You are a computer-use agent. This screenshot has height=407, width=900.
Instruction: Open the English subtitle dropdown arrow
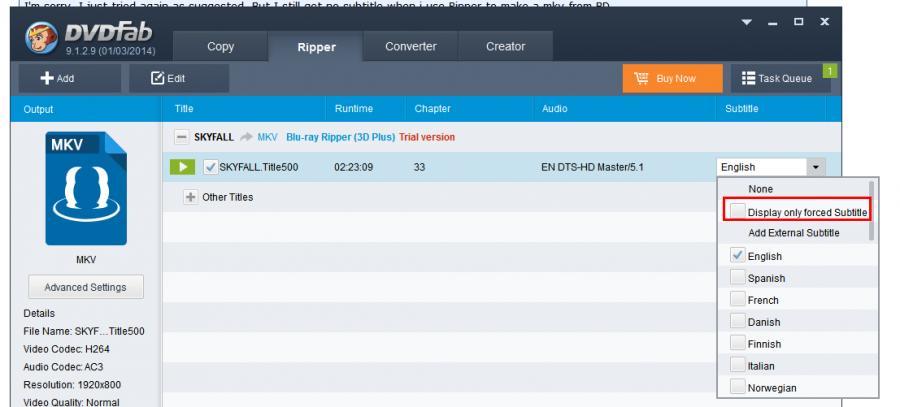(817, 167)
